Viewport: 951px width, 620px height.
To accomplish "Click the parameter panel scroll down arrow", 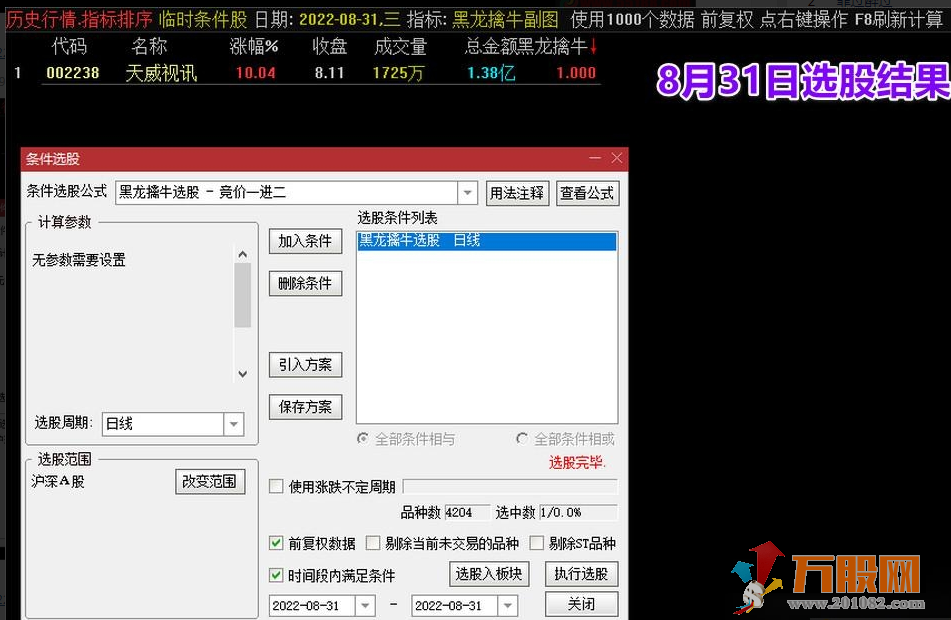I will 243,374.
